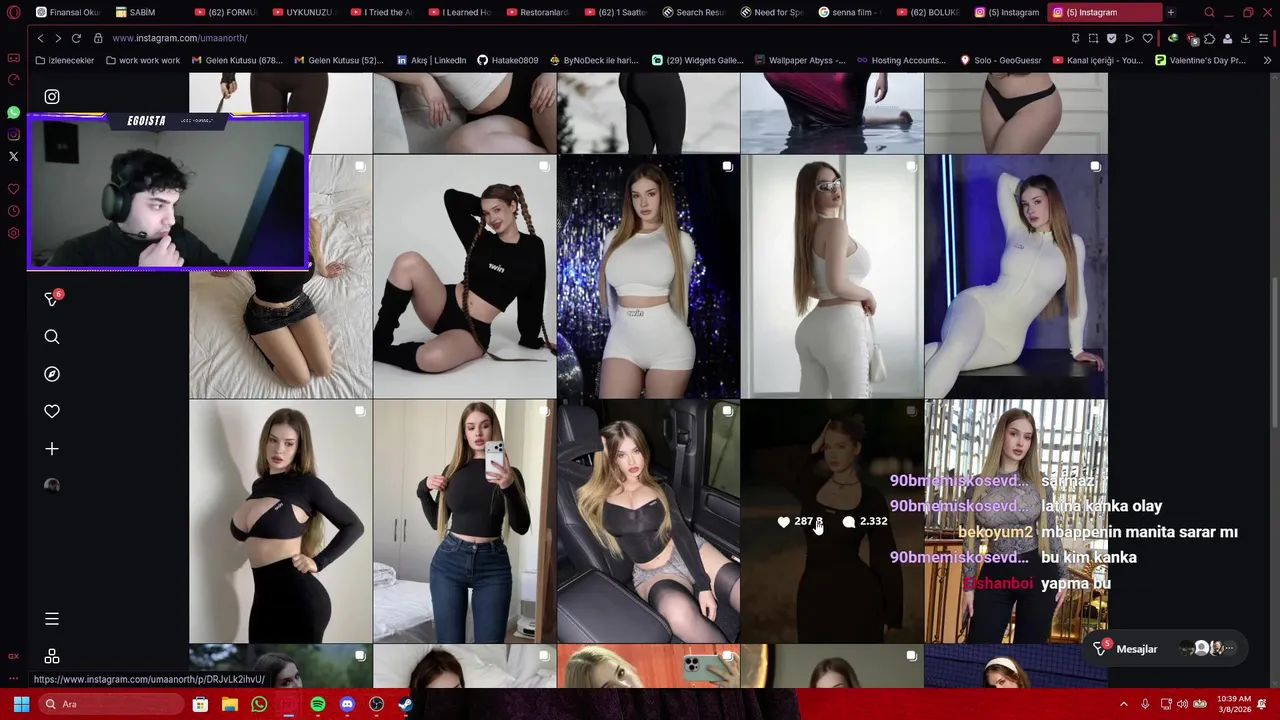Image resolution: width=1280 pixels, height=720 pixels.
Task: Open the post showing 2.332 comments
Action: (832, 521)
